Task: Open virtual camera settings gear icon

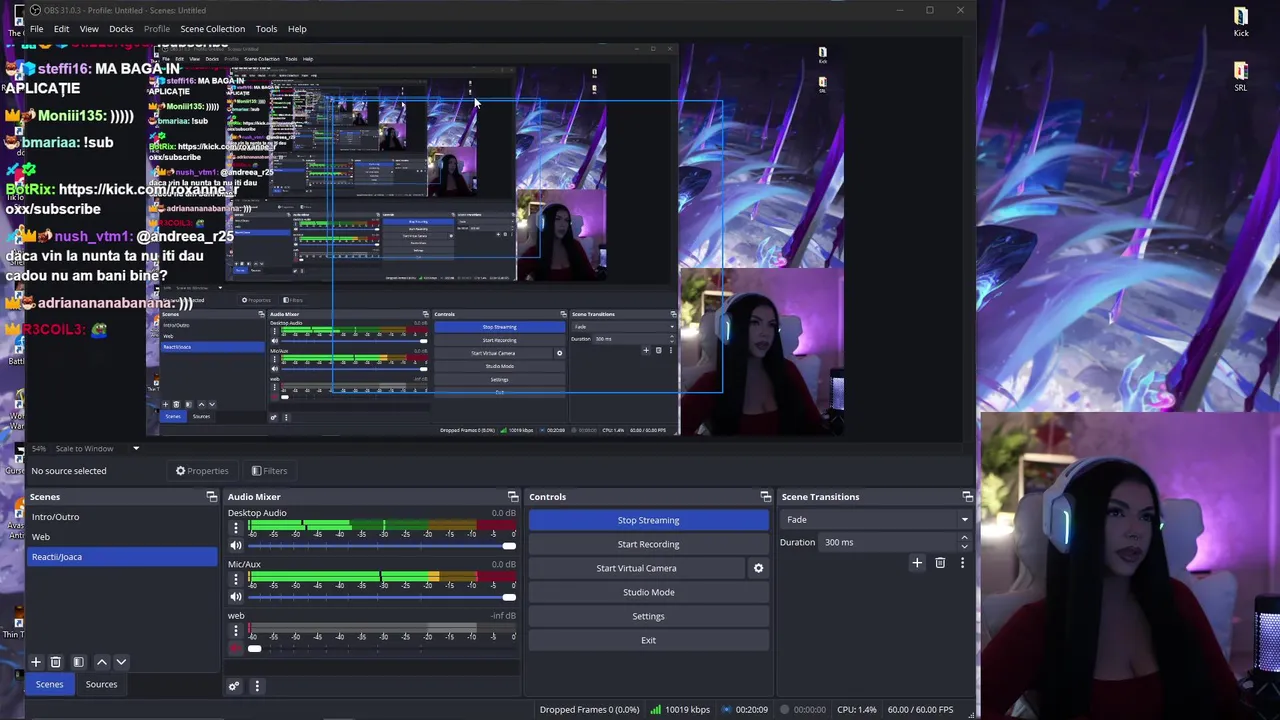Action: point(758,568)
